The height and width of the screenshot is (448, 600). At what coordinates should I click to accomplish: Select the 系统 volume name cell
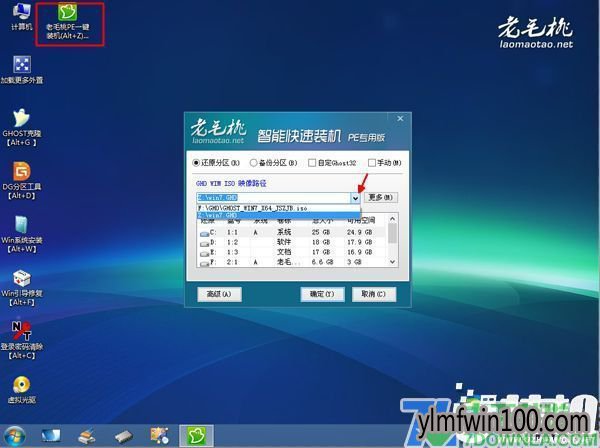[284, 232]
